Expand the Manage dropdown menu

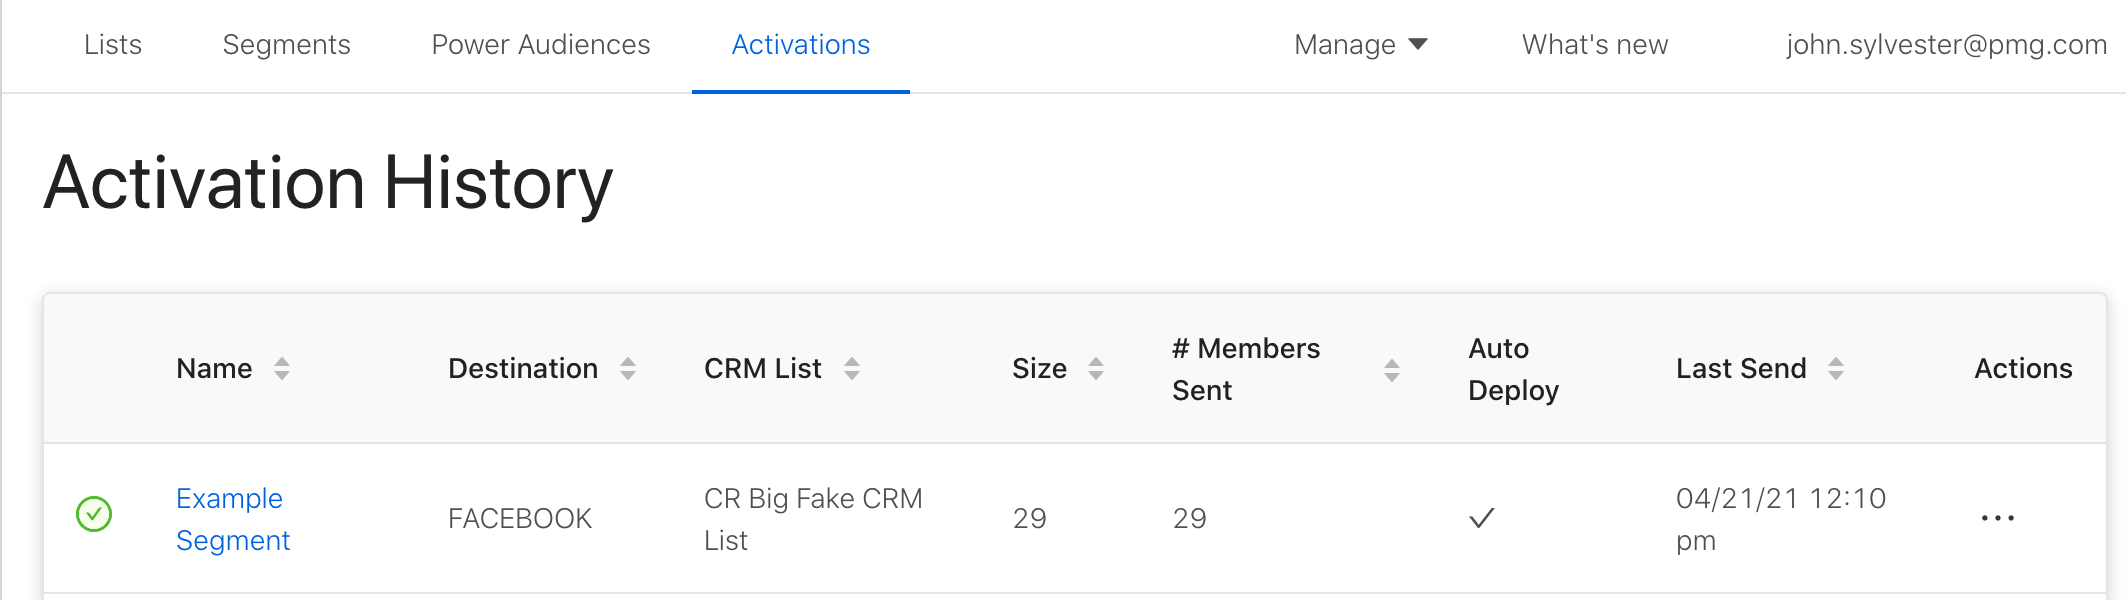click(x=1345, y=45)
